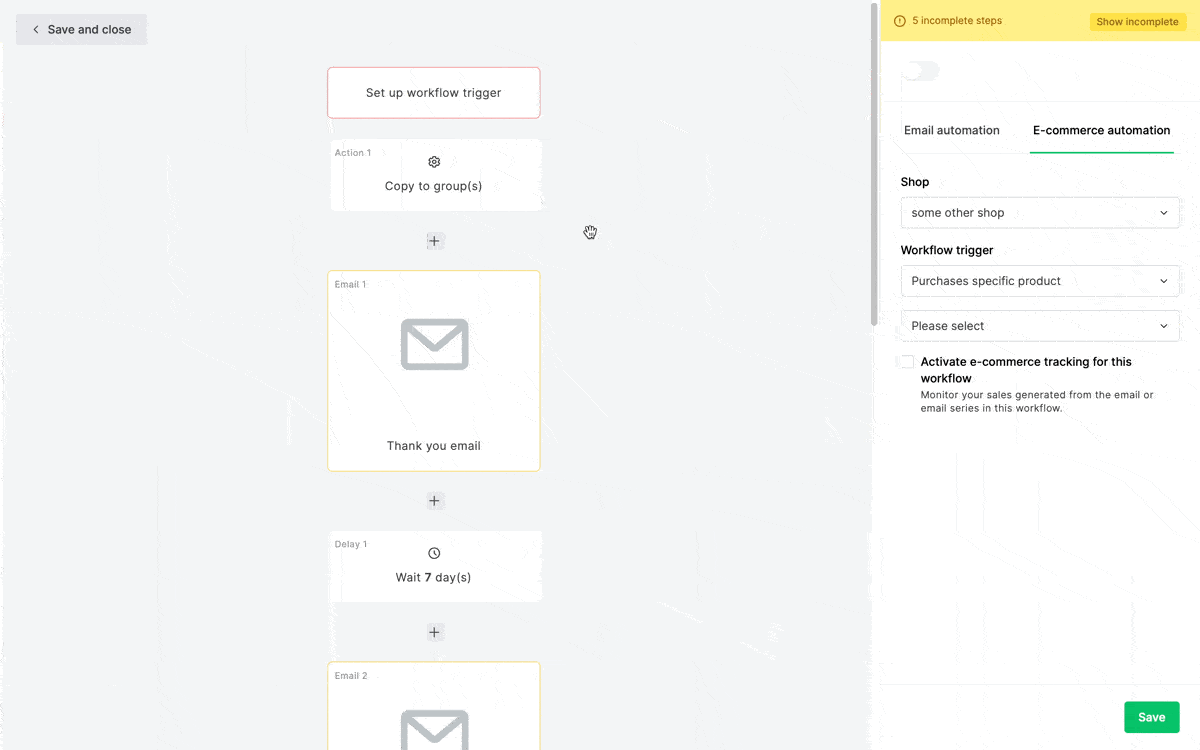
Task: Add a step after Thank you email
Action: [x=434, y=501]
